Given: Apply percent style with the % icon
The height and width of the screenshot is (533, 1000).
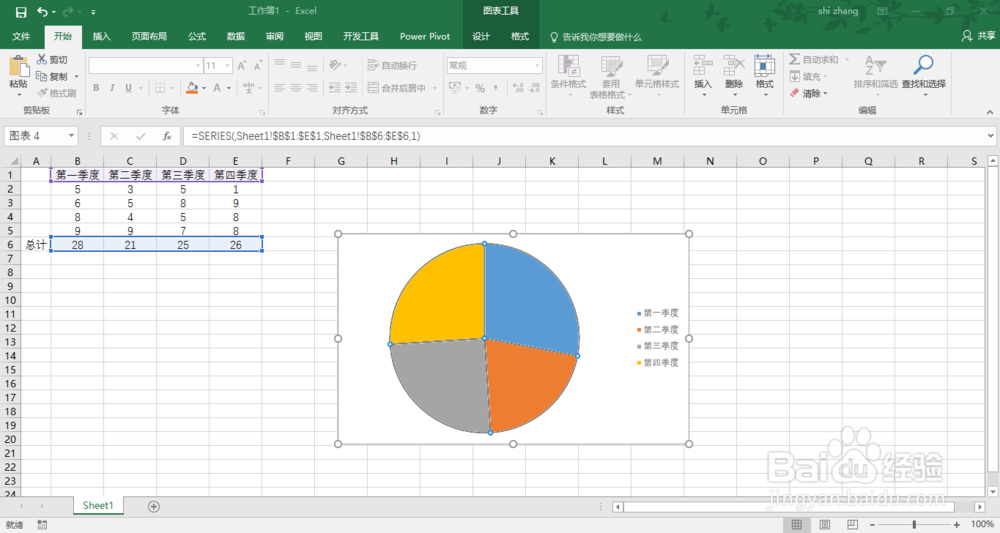Looking at the screenshot, I should (480, 88).
